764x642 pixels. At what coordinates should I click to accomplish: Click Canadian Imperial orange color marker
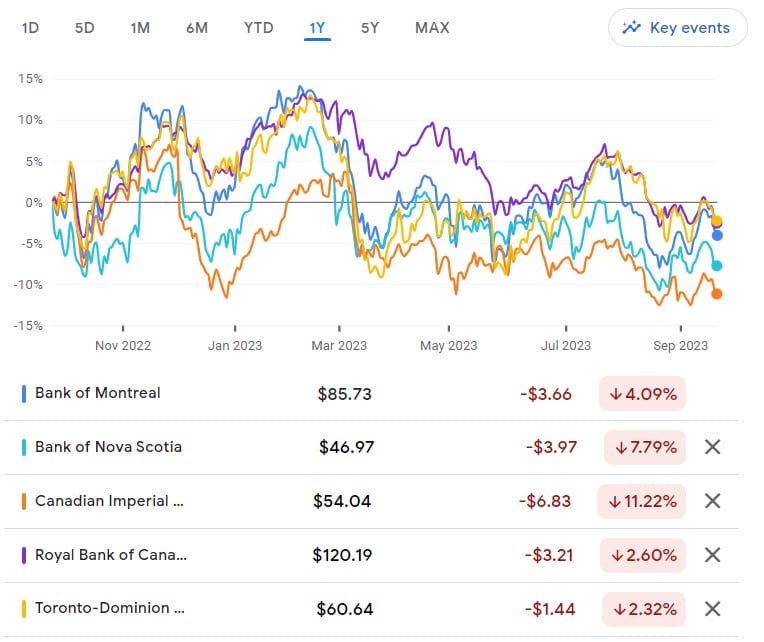(24, 501)
